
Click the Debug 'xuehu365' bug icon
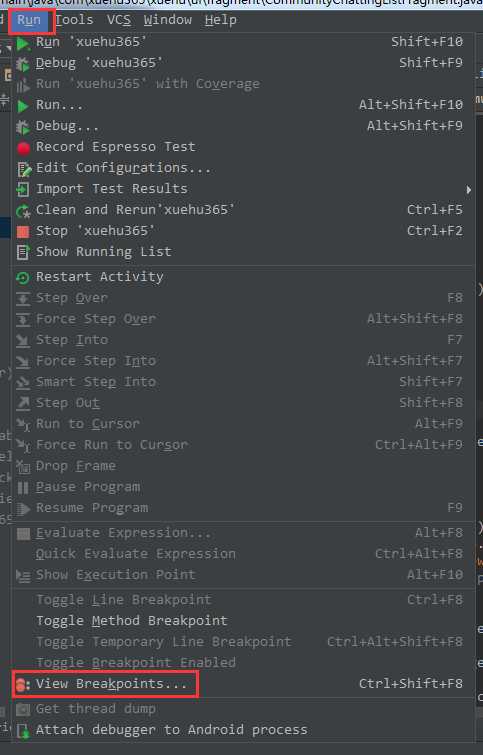point(23,64)
